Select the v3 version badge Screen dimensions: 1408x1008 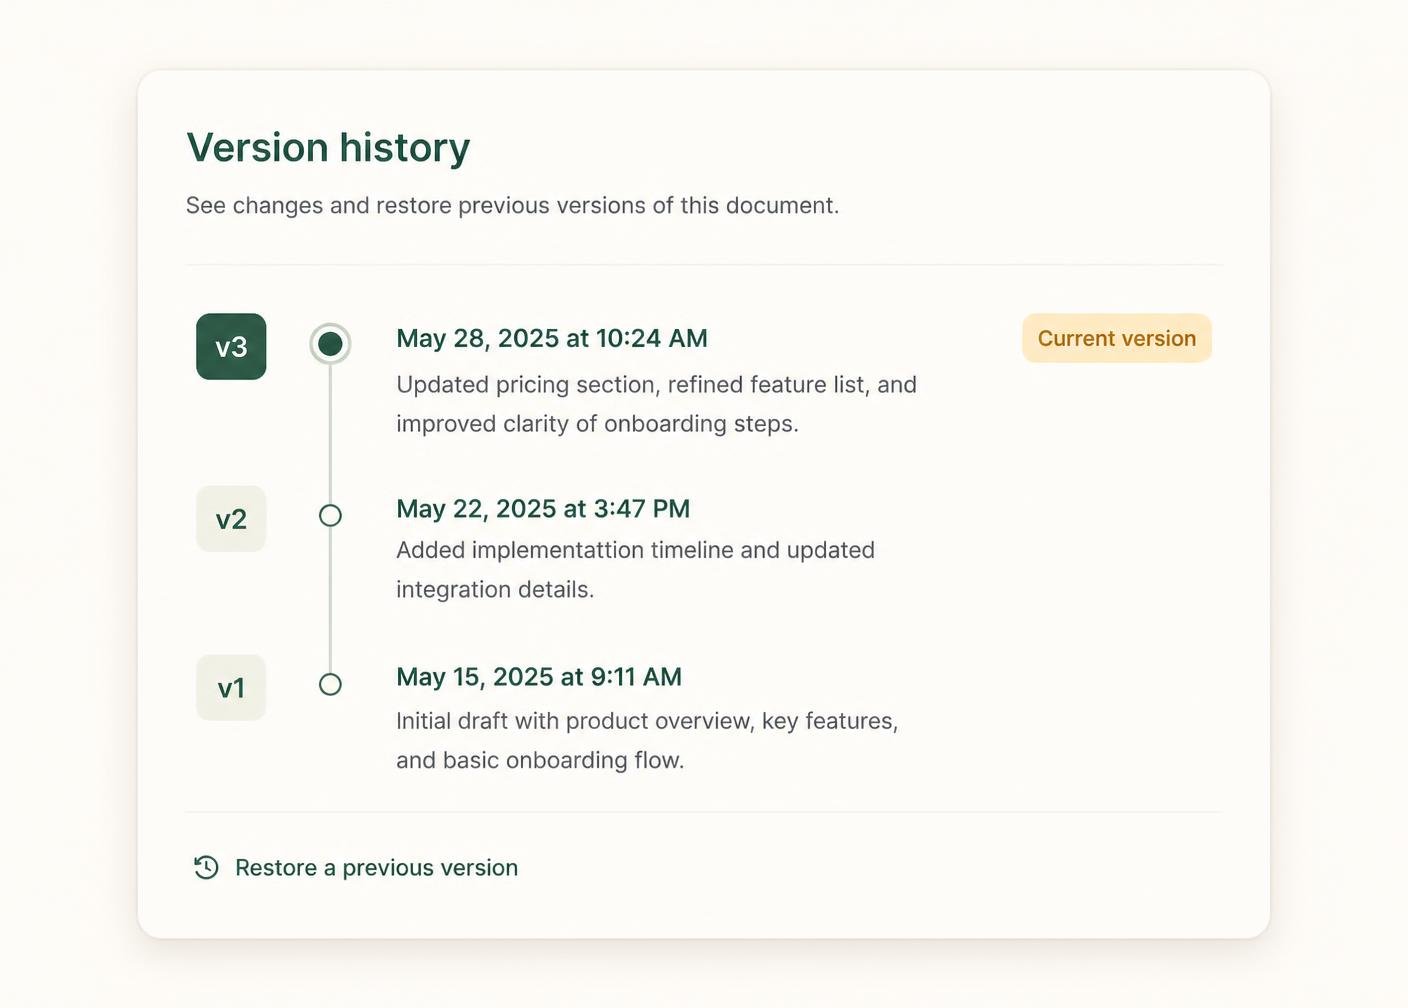(231, 346)
